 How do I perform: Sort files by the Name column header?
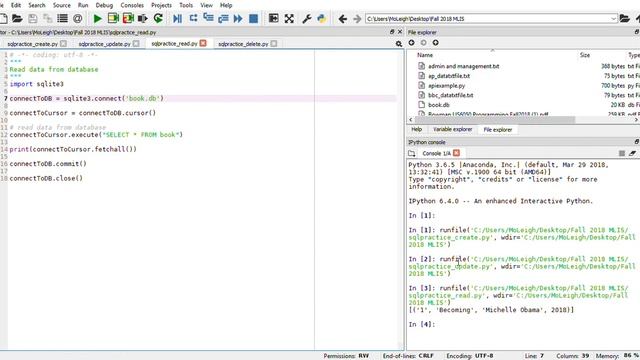click(425, 55)
